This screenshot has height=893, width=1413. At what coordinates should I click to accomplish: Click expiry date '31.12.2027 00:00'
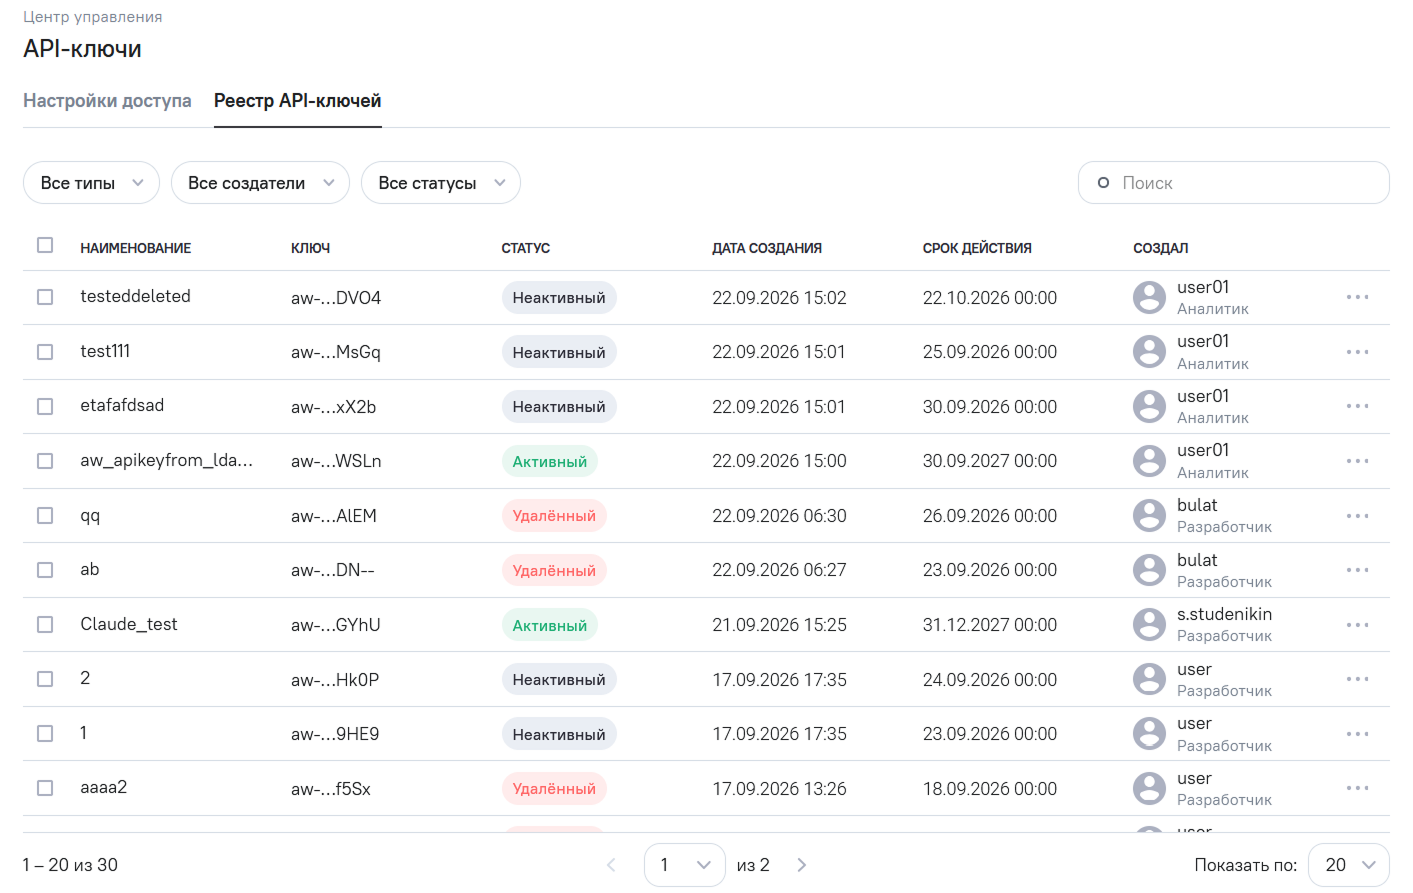[990, 625]
